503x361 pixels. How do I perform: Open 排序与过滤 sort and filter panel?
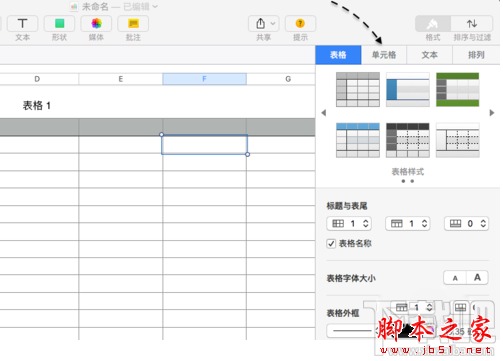pos(472,24)
